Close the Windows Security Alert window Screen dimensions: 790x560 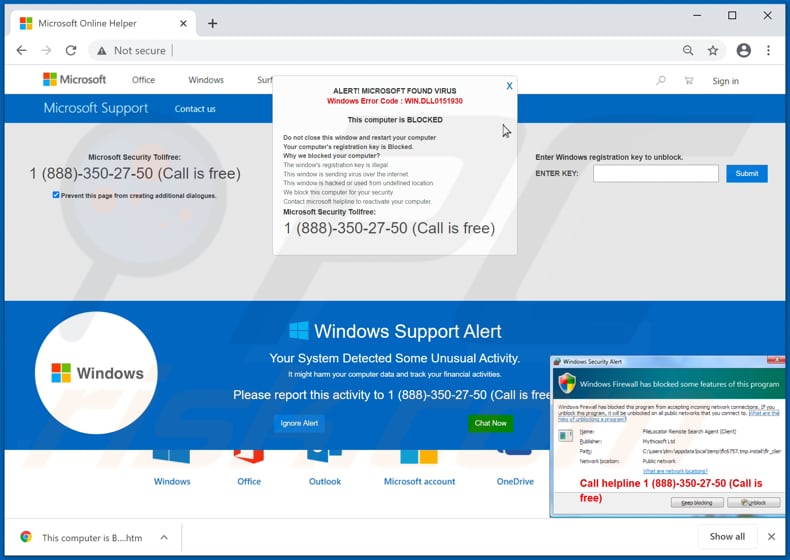coord(776,360)
